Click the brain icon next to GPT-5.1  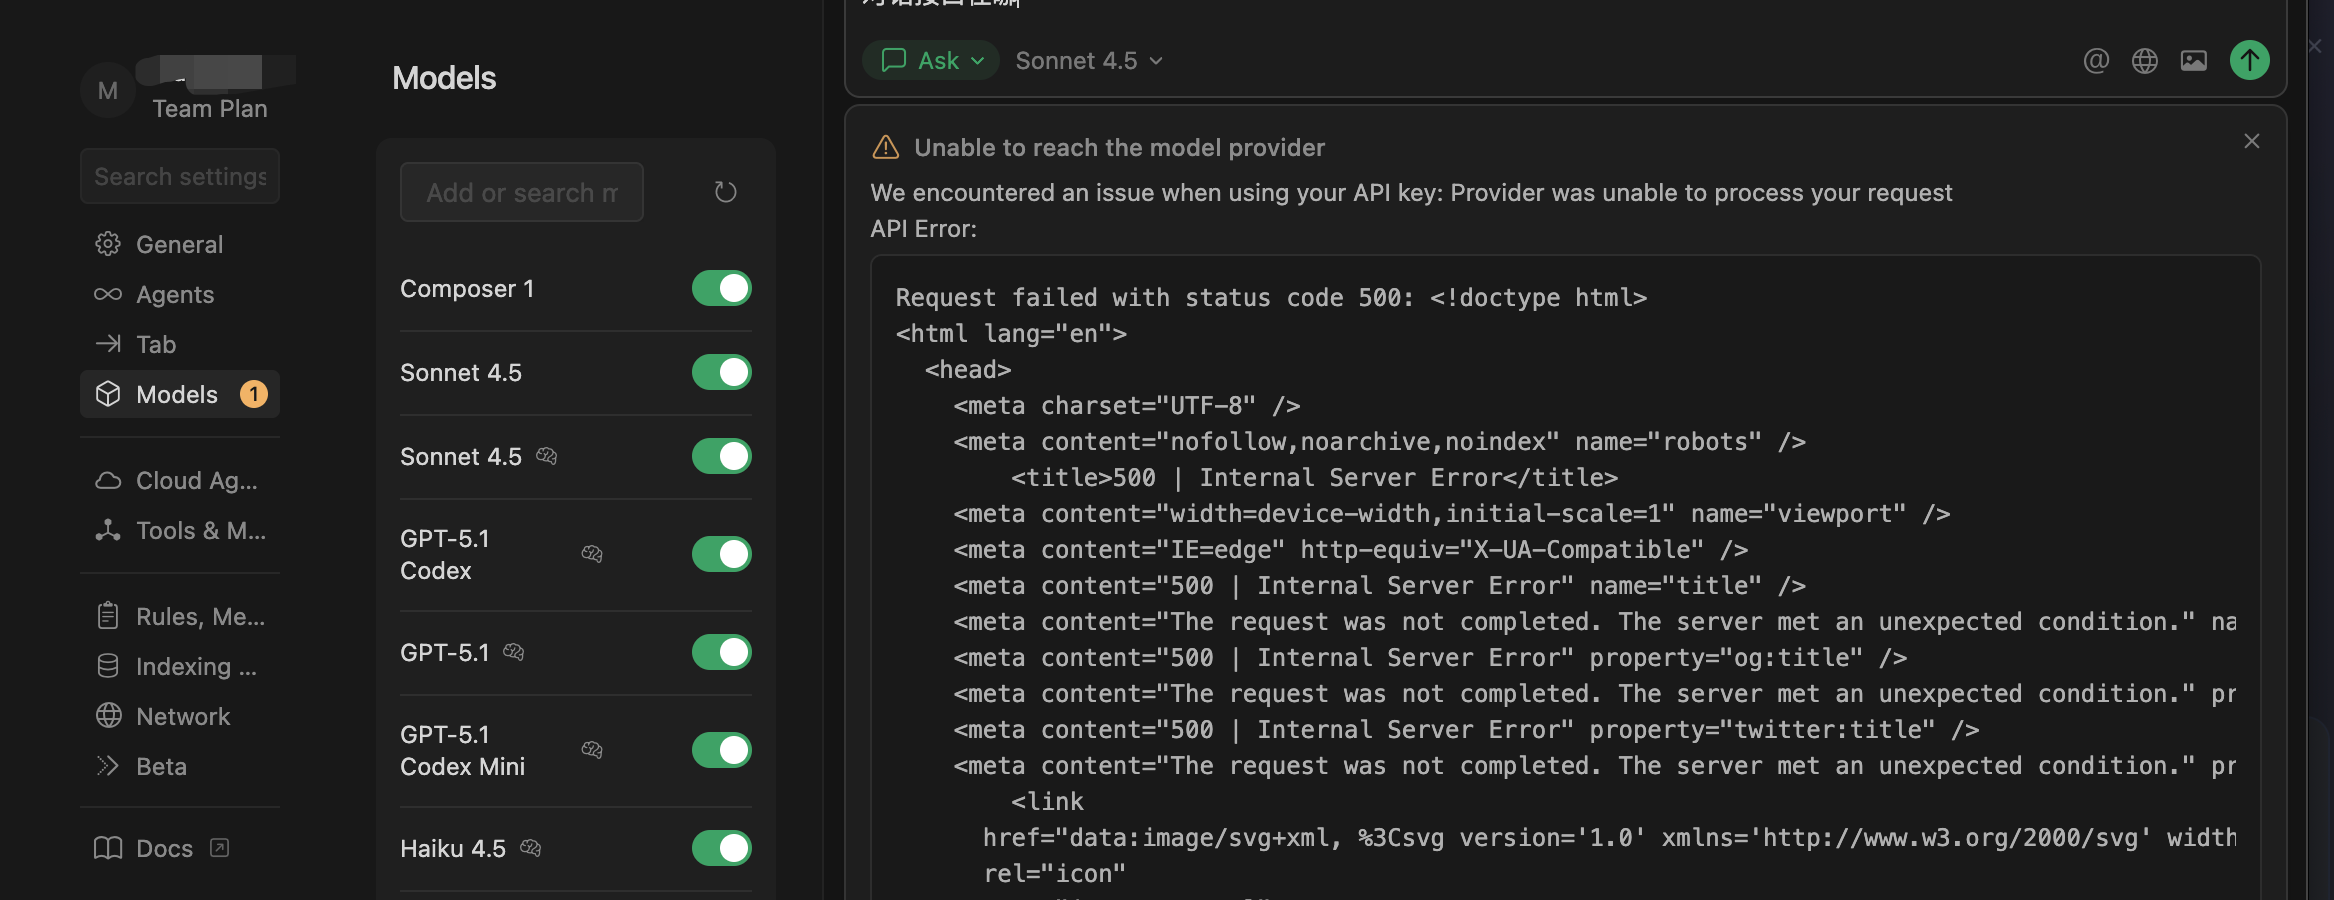[514, 652]
